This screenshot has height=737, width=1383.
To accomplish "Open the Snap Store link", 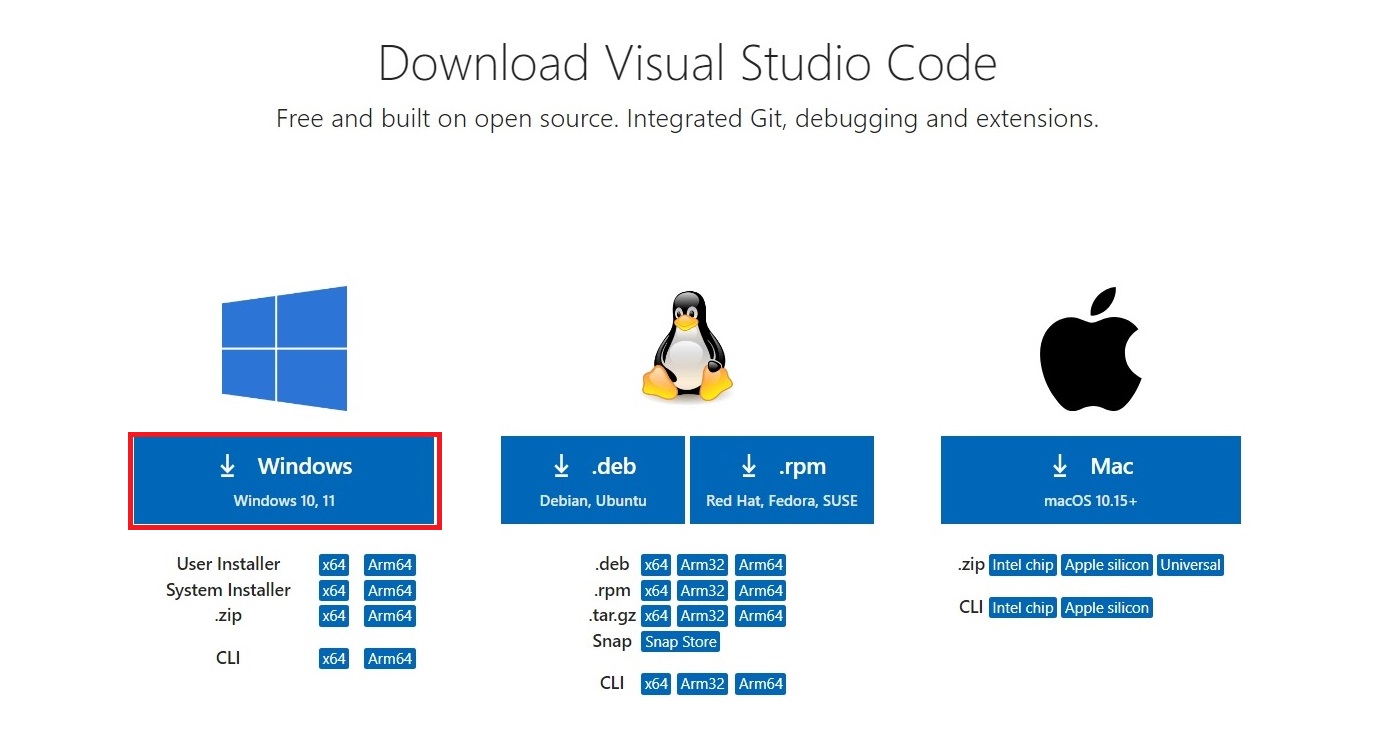I will point(681,642).
